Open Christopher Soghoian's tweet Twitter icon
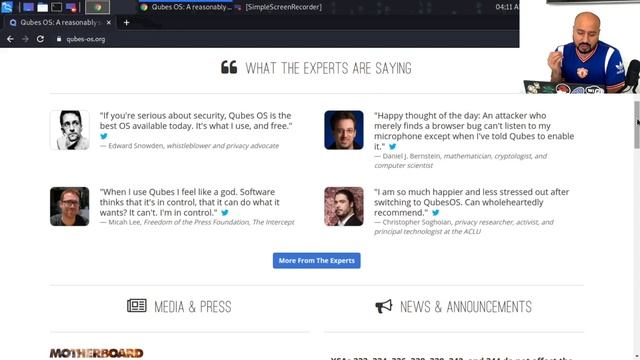640x360 pixels. [x=436, y=212]
